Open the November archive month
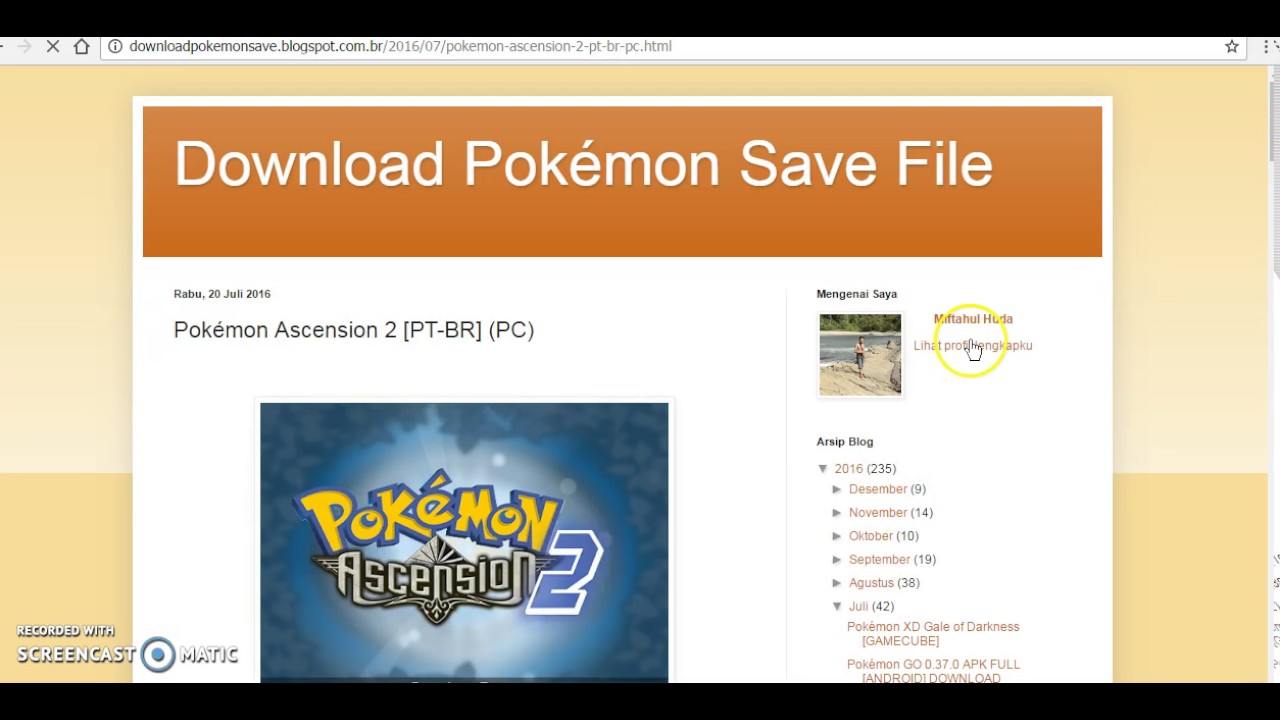1280x720 pixels. pos(878,513)
